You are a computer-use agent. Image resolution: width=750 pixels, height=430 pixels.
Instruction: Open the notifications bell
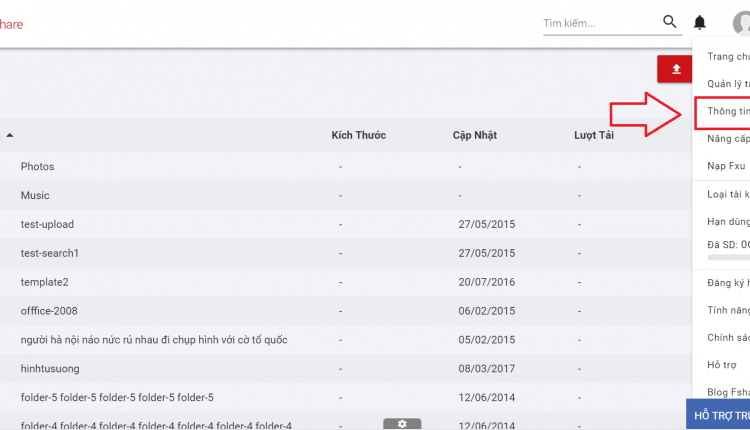pyautogui.click(x=700, y=22)
